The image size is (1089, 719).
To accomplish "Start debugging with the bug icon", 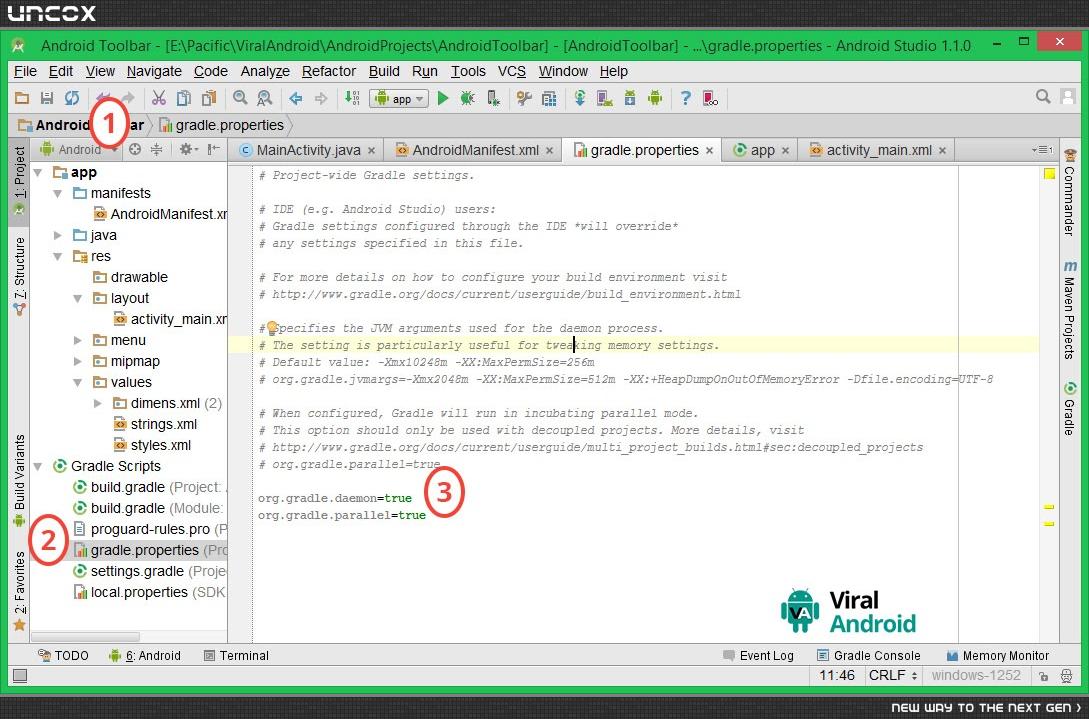I will 467,99.
